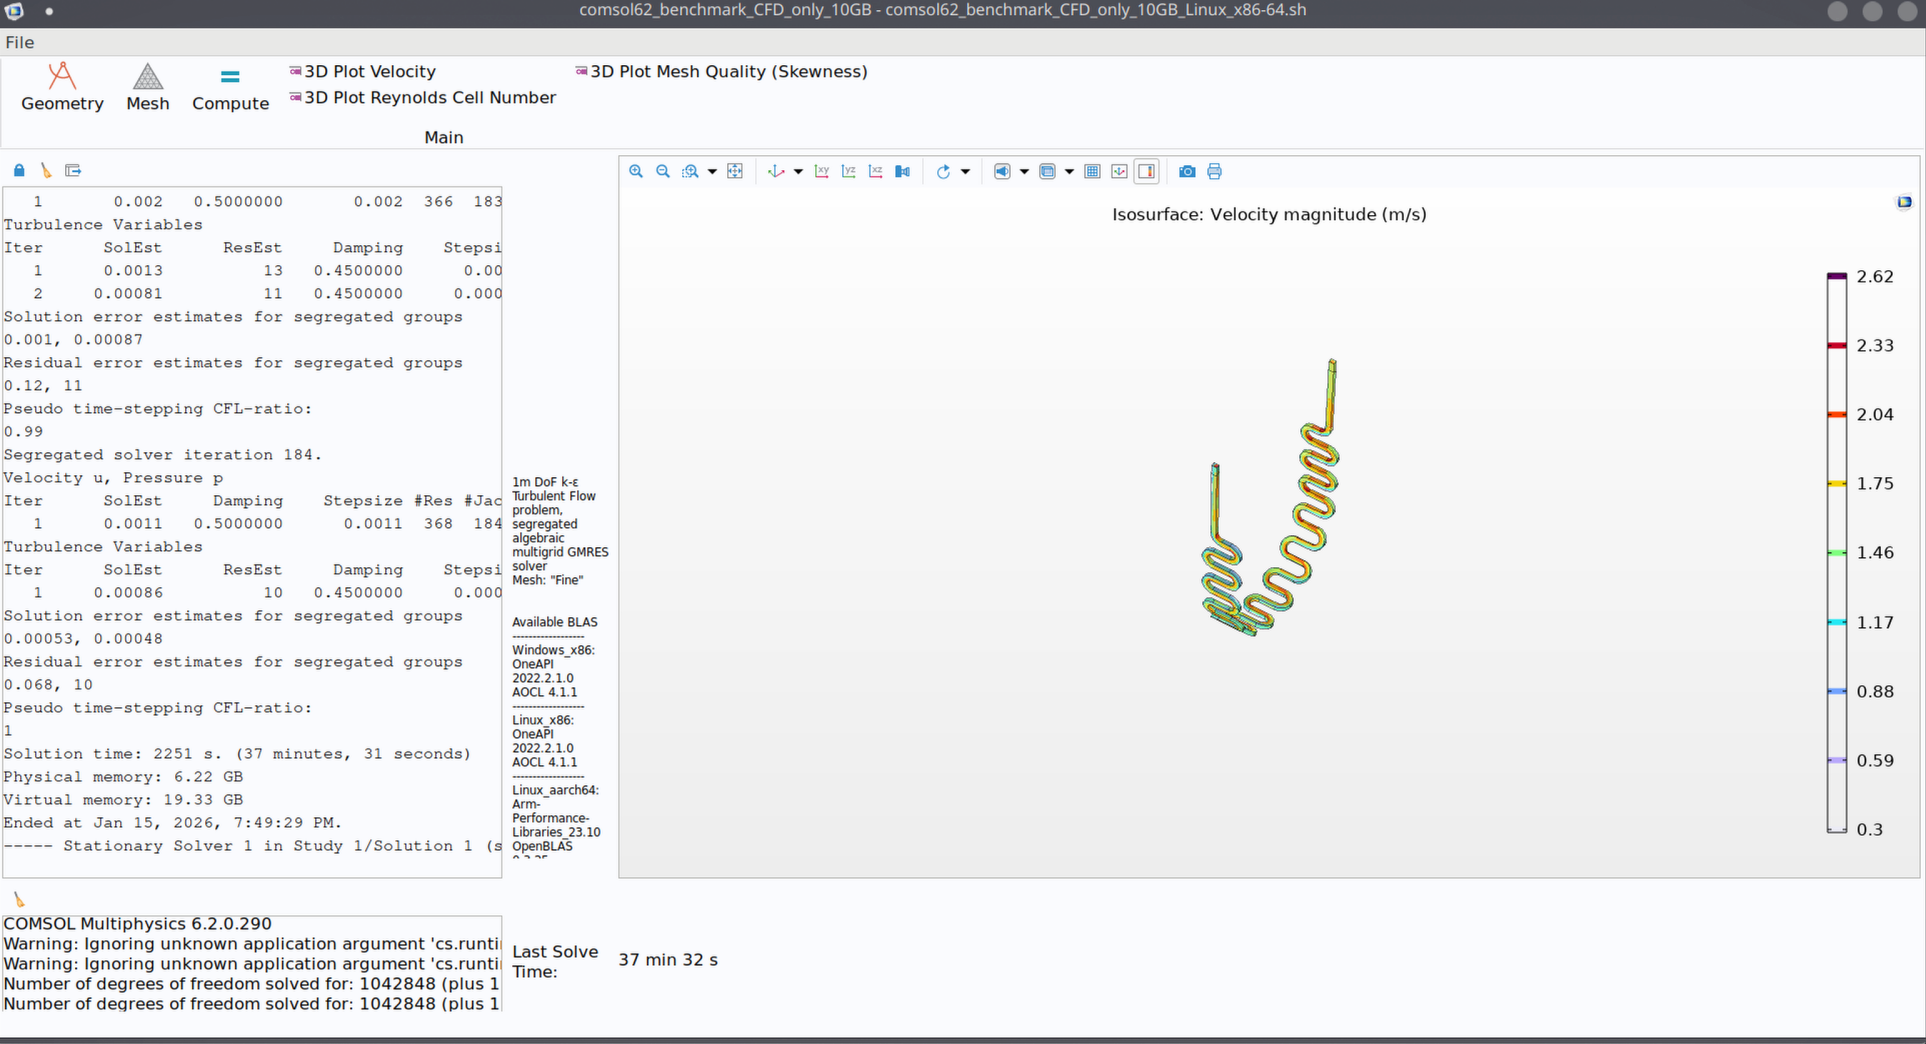Open the File menu
This screenshot has width=1926, height=1044.
coord(20,42)
